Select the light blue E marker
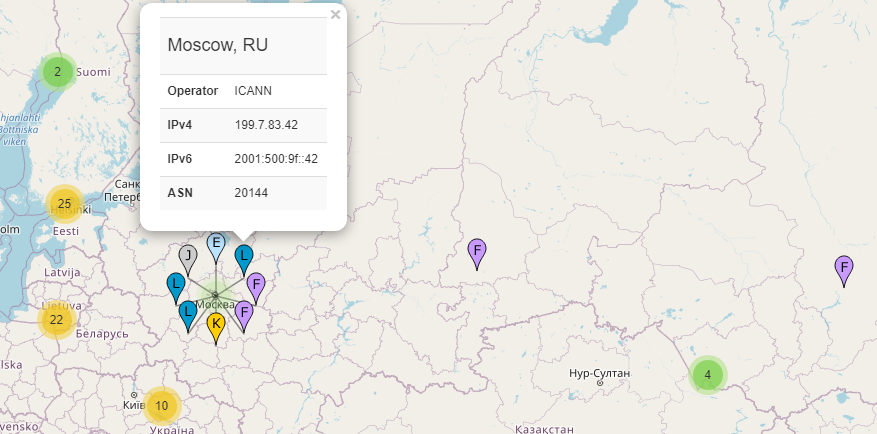 point(216,244)
